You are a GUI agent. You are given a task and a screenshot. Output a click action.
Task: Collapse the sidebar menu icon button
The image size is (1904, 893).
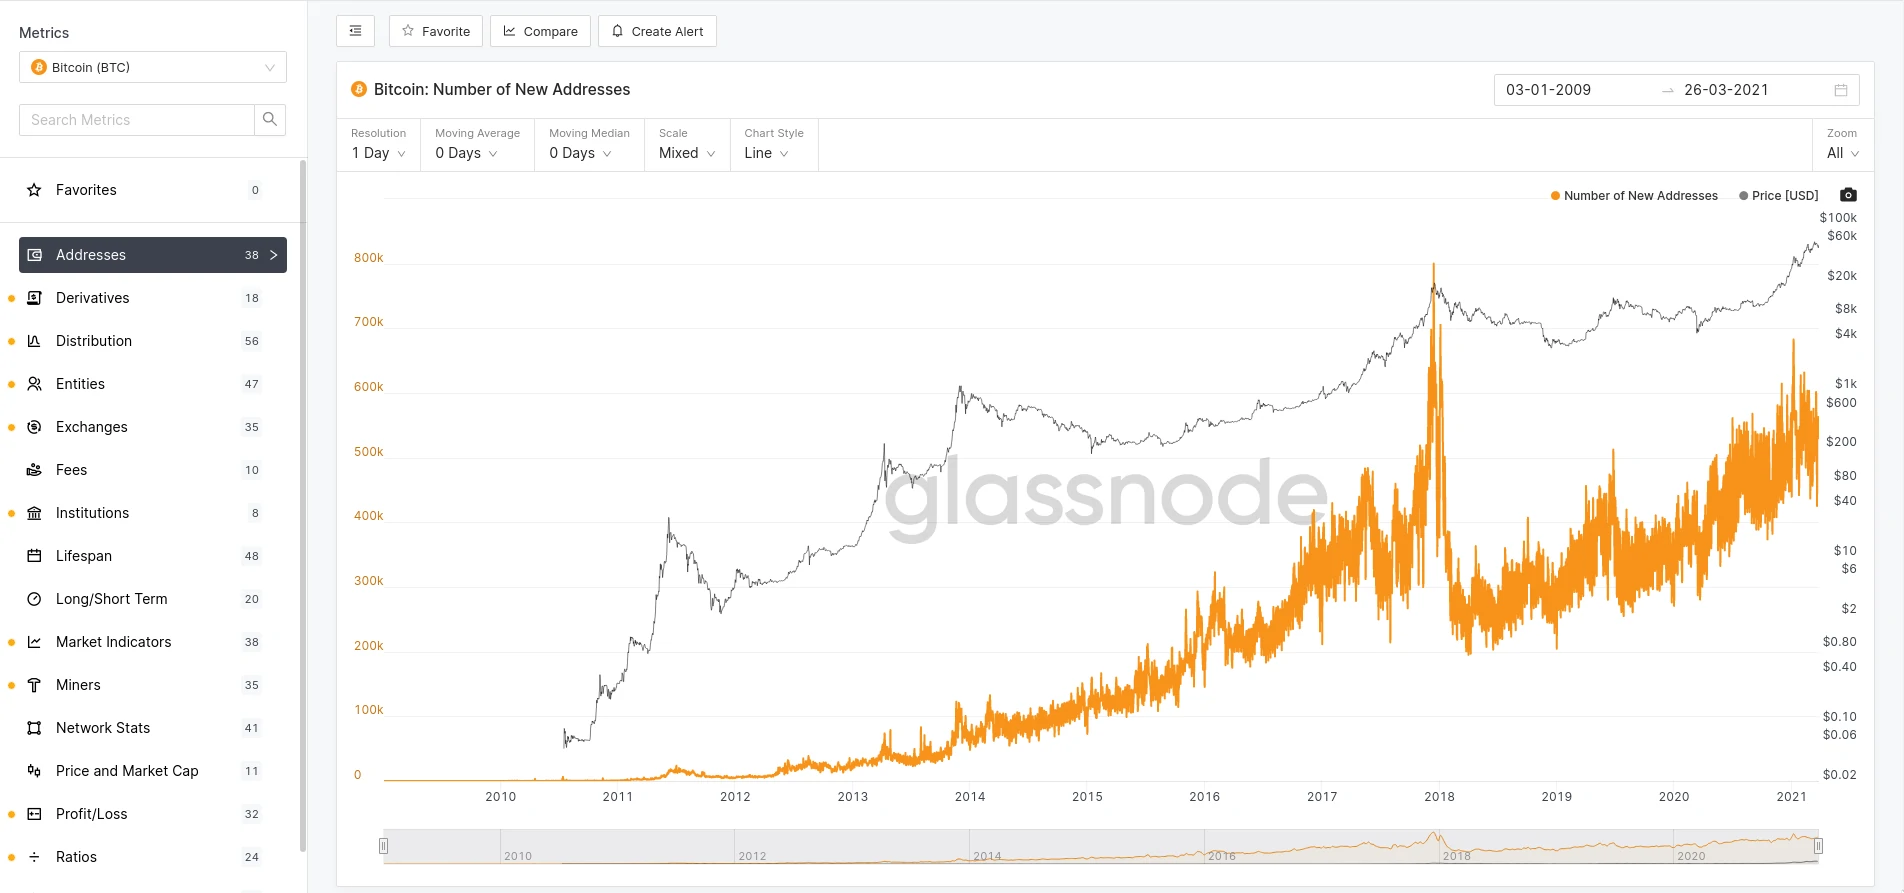(355, 31)
